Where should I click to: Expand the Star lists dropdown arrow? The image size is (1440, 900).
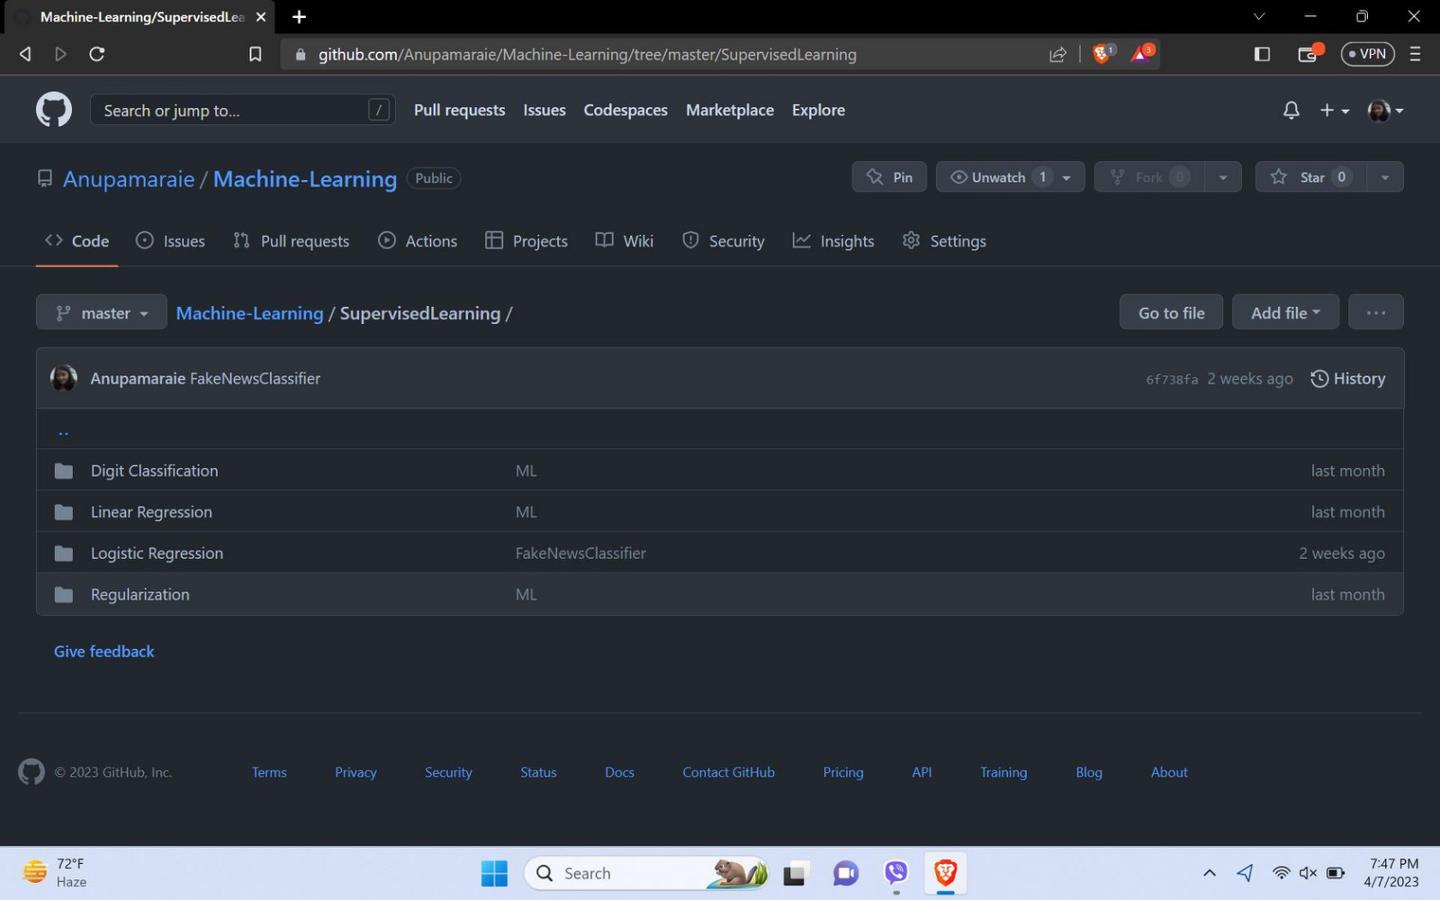[1385, 177]
